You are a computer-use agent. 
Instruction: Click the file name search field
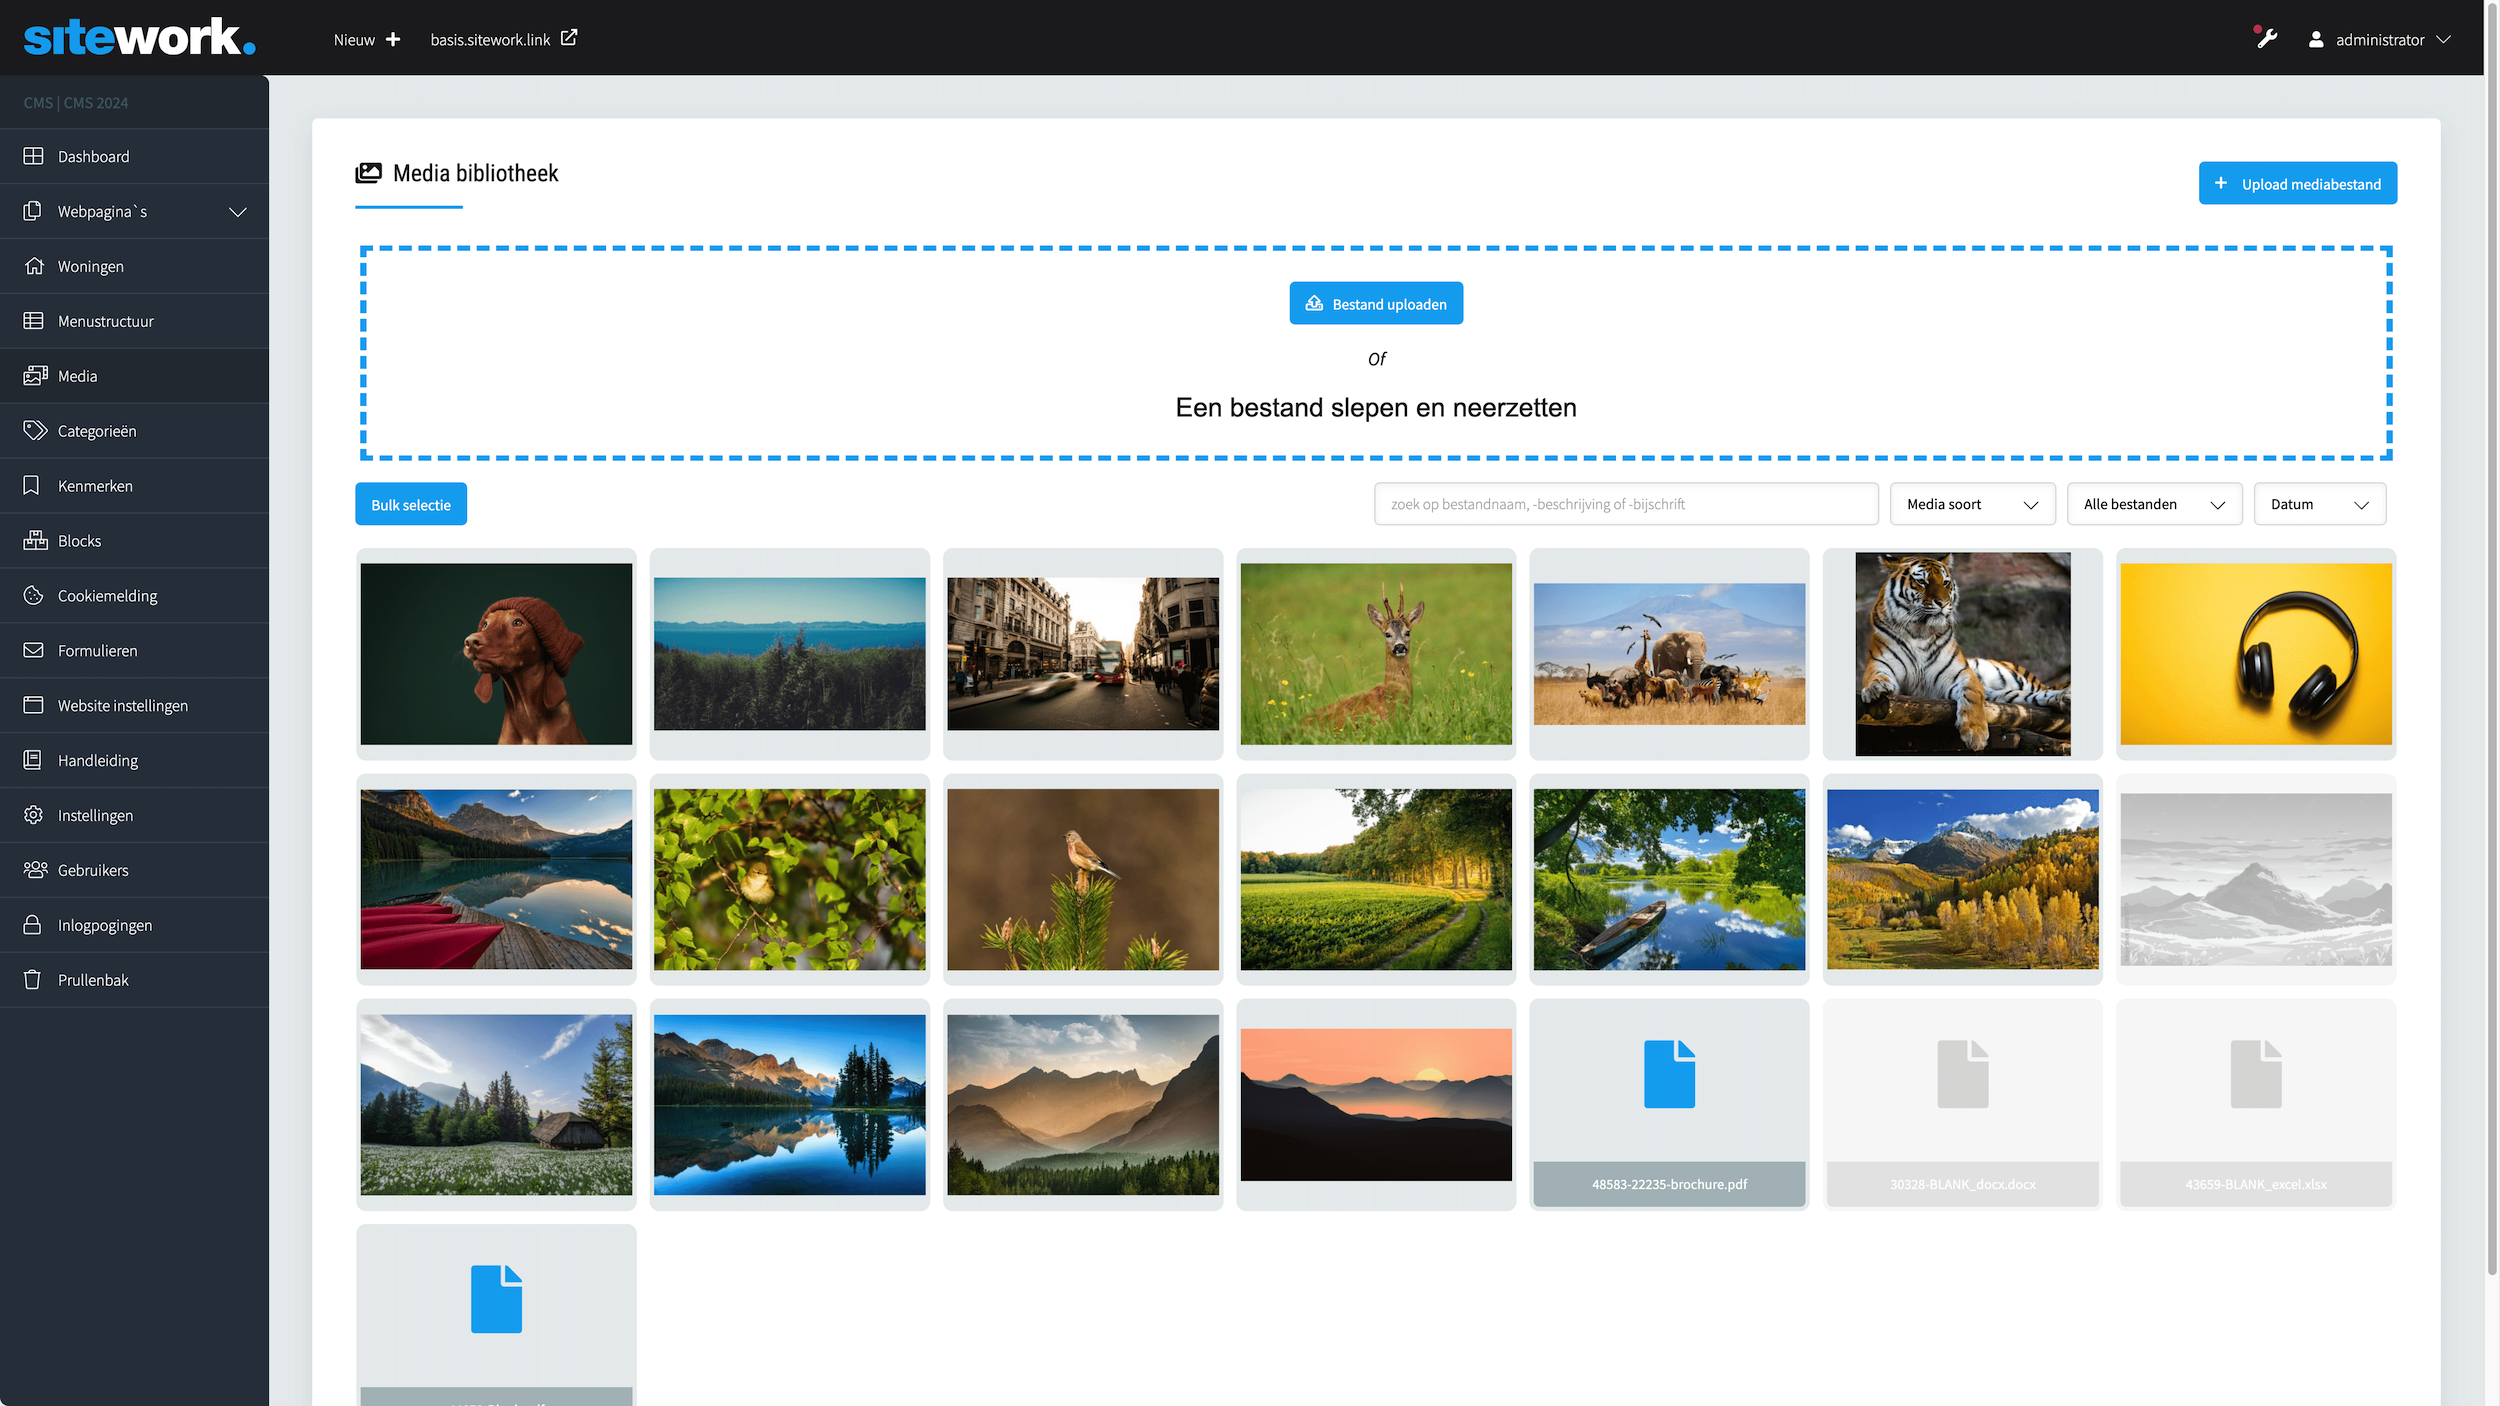point(1625,504)
